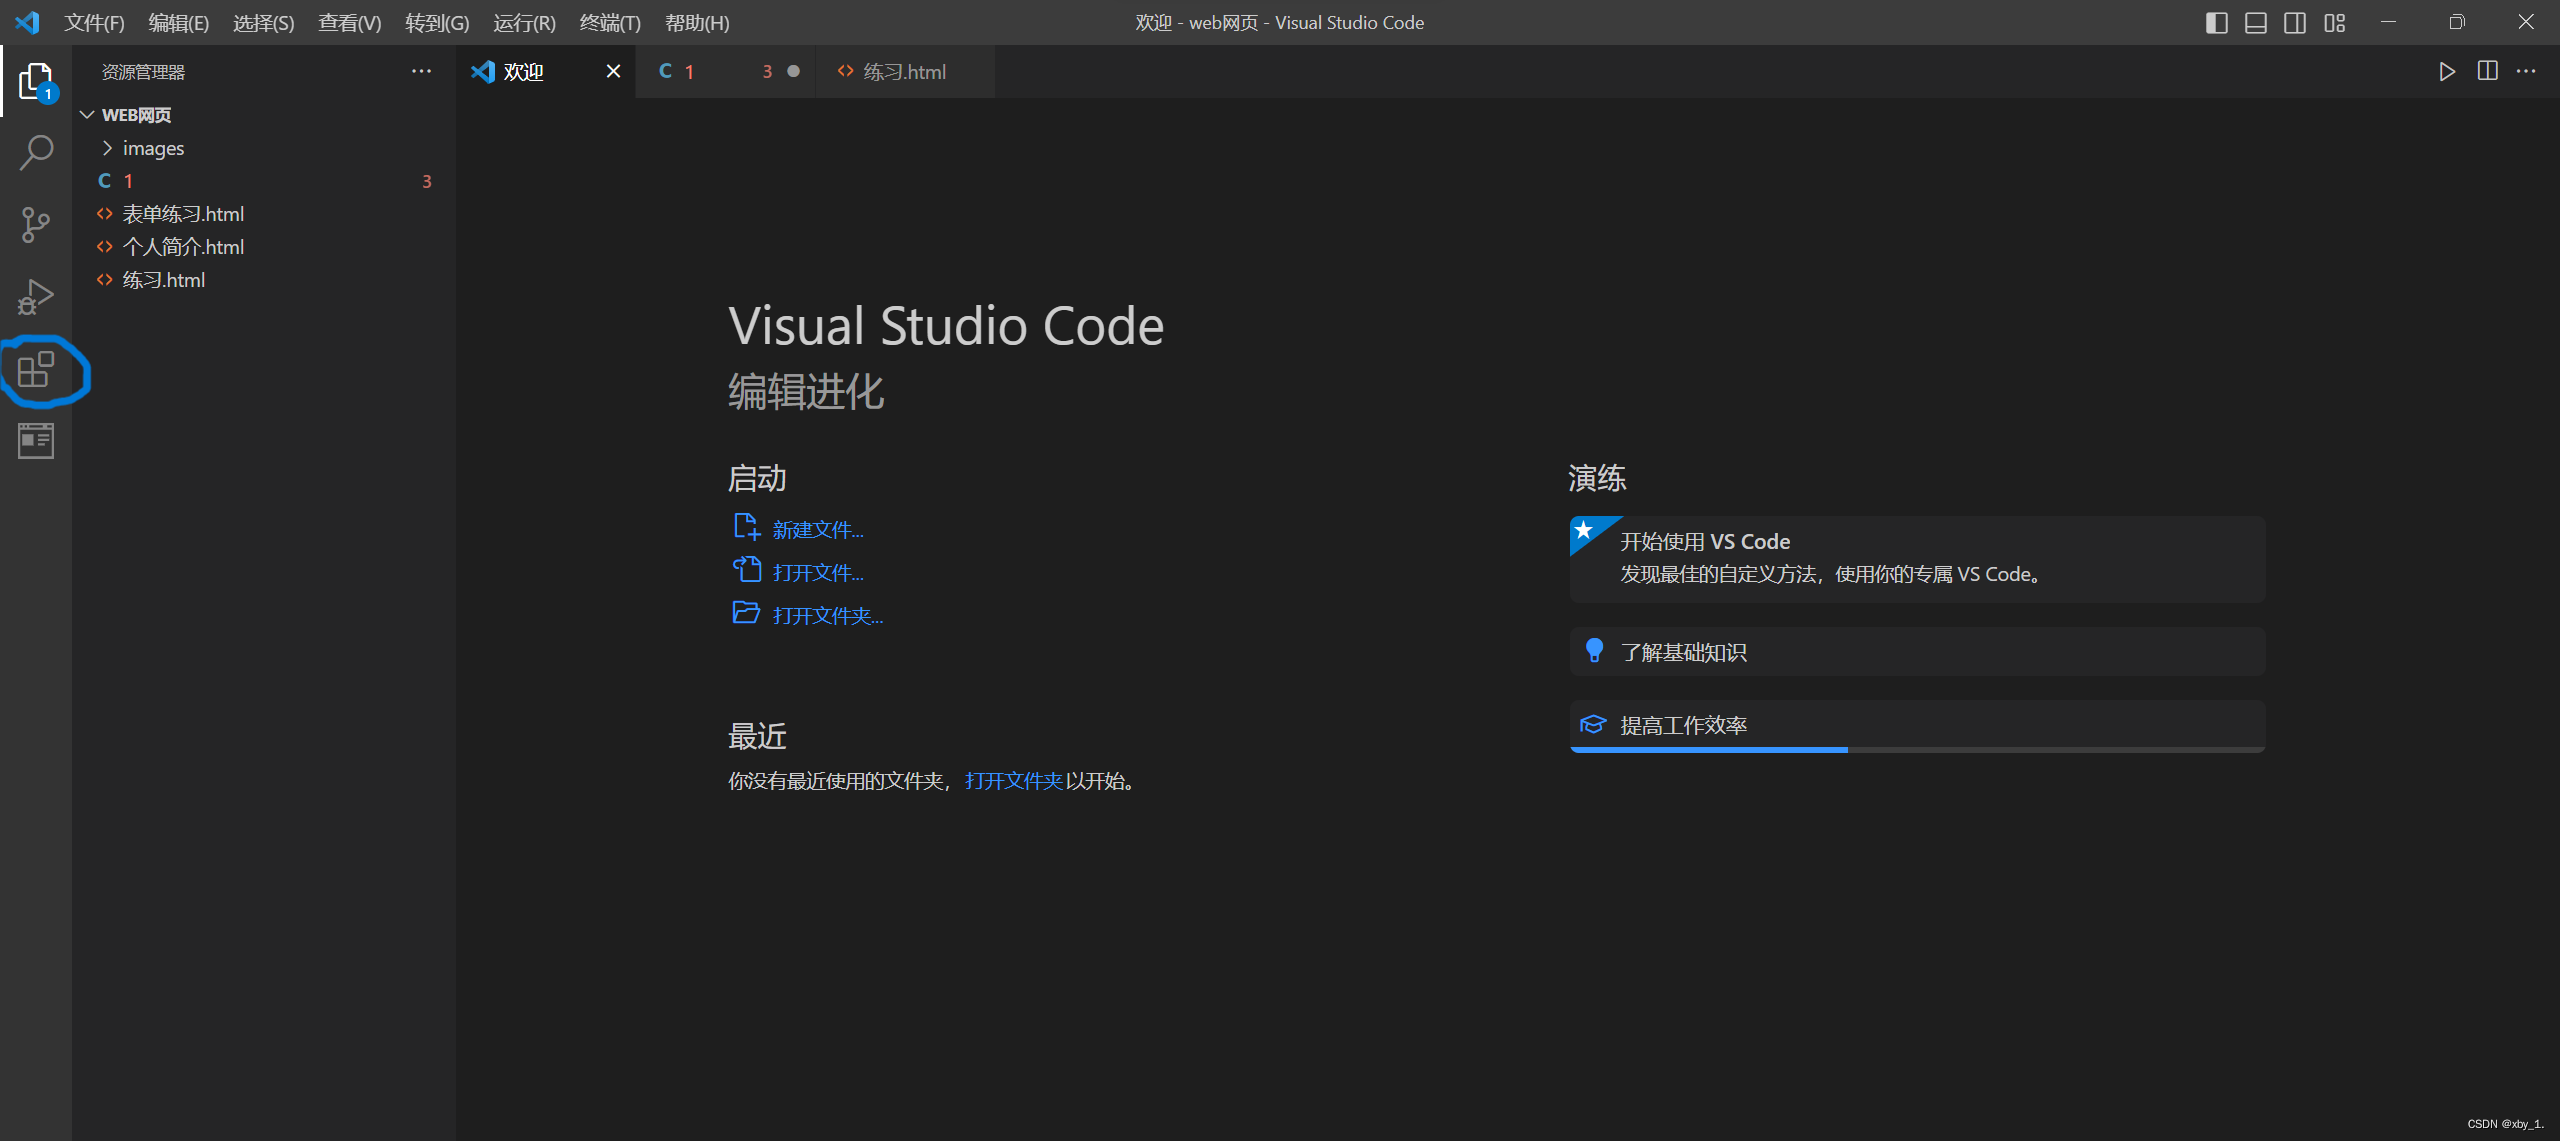Screen dimensions: 2560x1141
Task: Click the unsaved dot on the C 1 tab
Action: pos(793,71)
